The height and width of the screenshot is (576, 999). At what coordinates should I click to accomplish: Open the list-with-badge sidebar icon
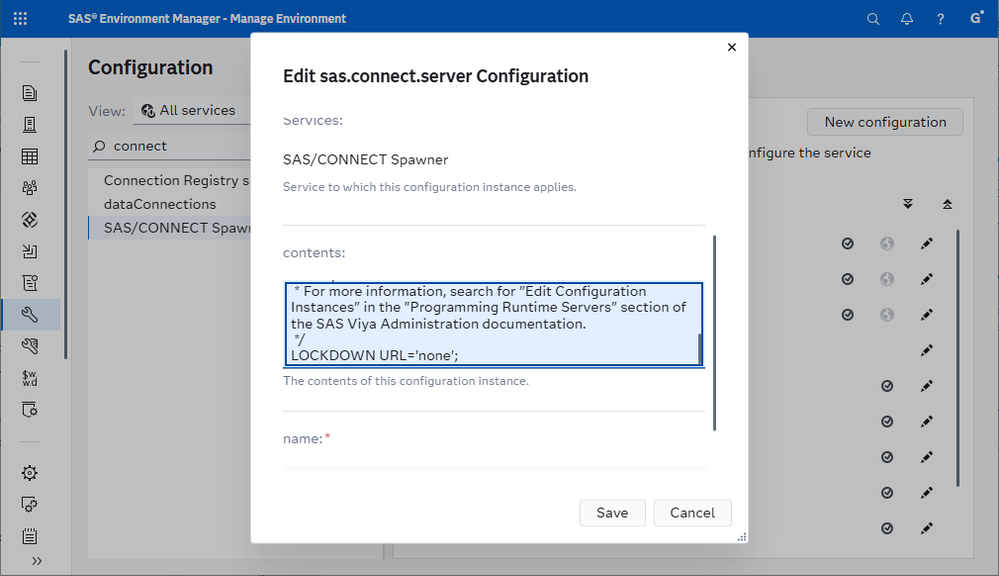(x=29, y=283)
